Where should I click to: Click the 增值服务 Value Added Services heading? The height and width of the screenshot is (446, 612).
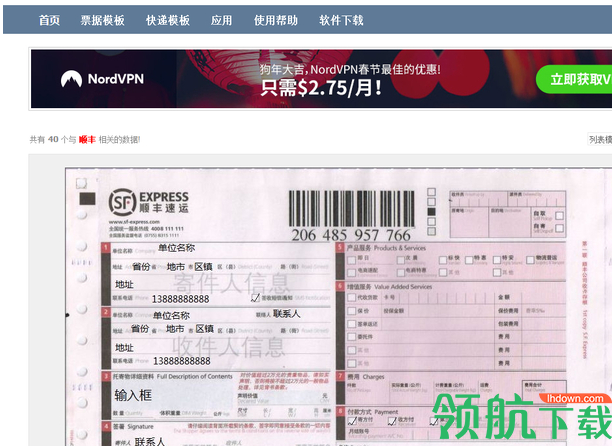point(389,286)
